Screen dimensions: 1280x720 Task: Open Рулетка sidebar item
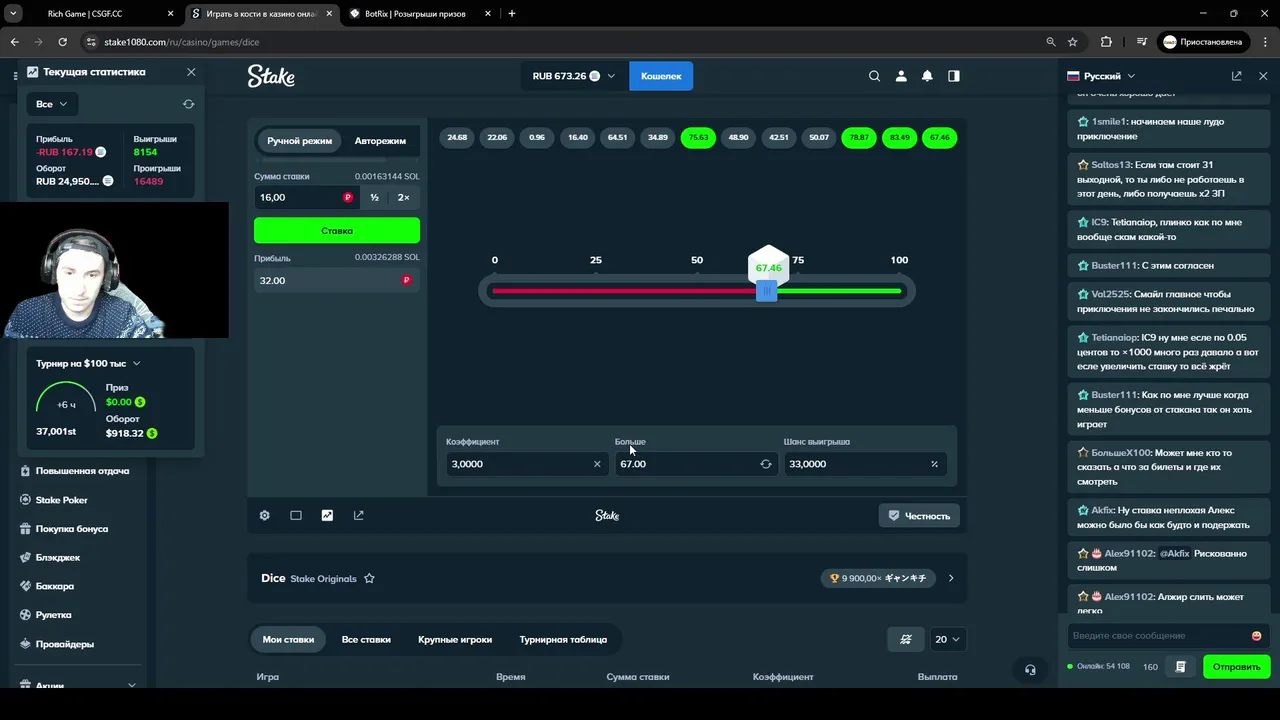point(54,615)
